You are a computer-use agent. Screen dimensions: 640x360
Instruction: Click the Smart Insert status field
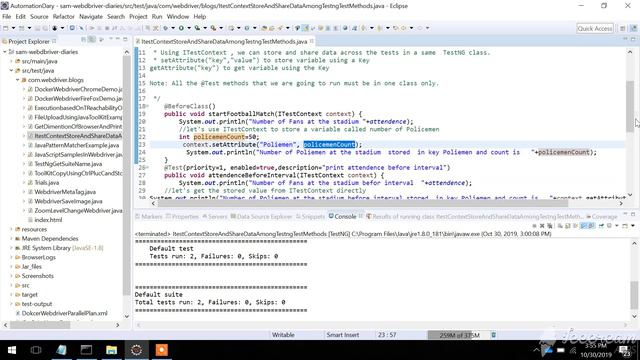[x=342, y=335]
